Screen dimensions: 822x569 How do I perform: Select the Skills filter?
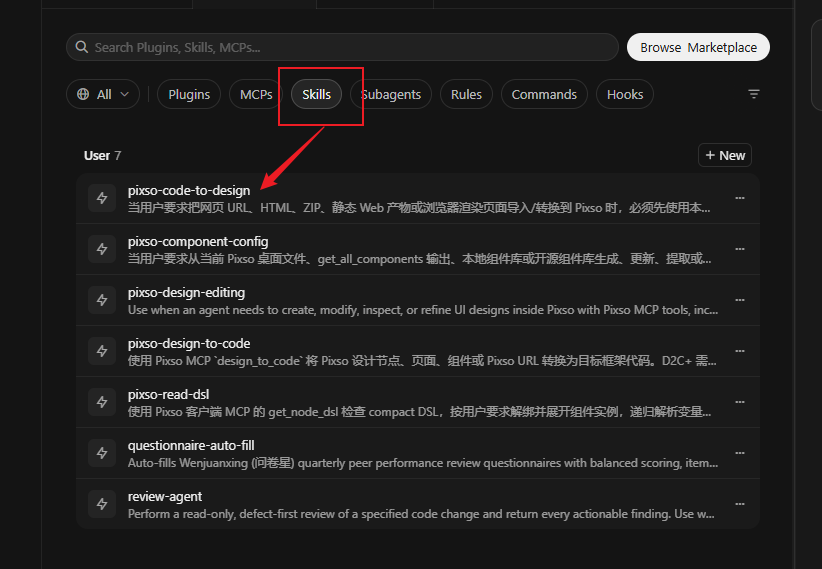click(x=316, y=94)
